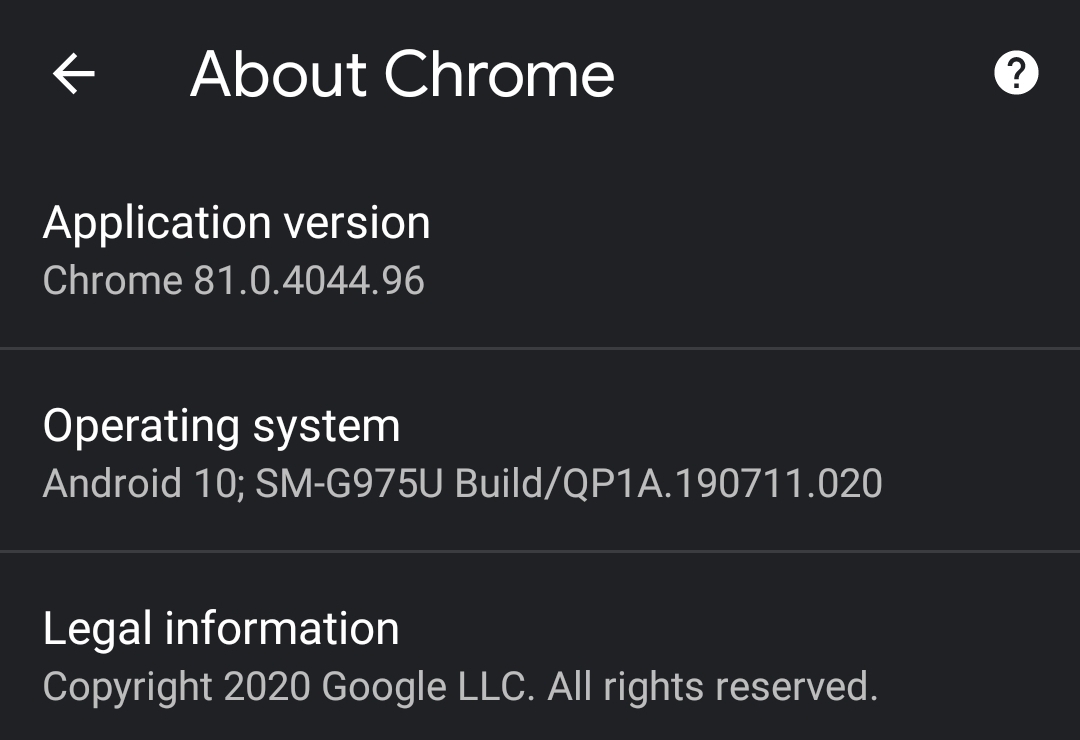1080x740 pixels.
Task: Tap the word Chrome before the version number
Action: 112,281
